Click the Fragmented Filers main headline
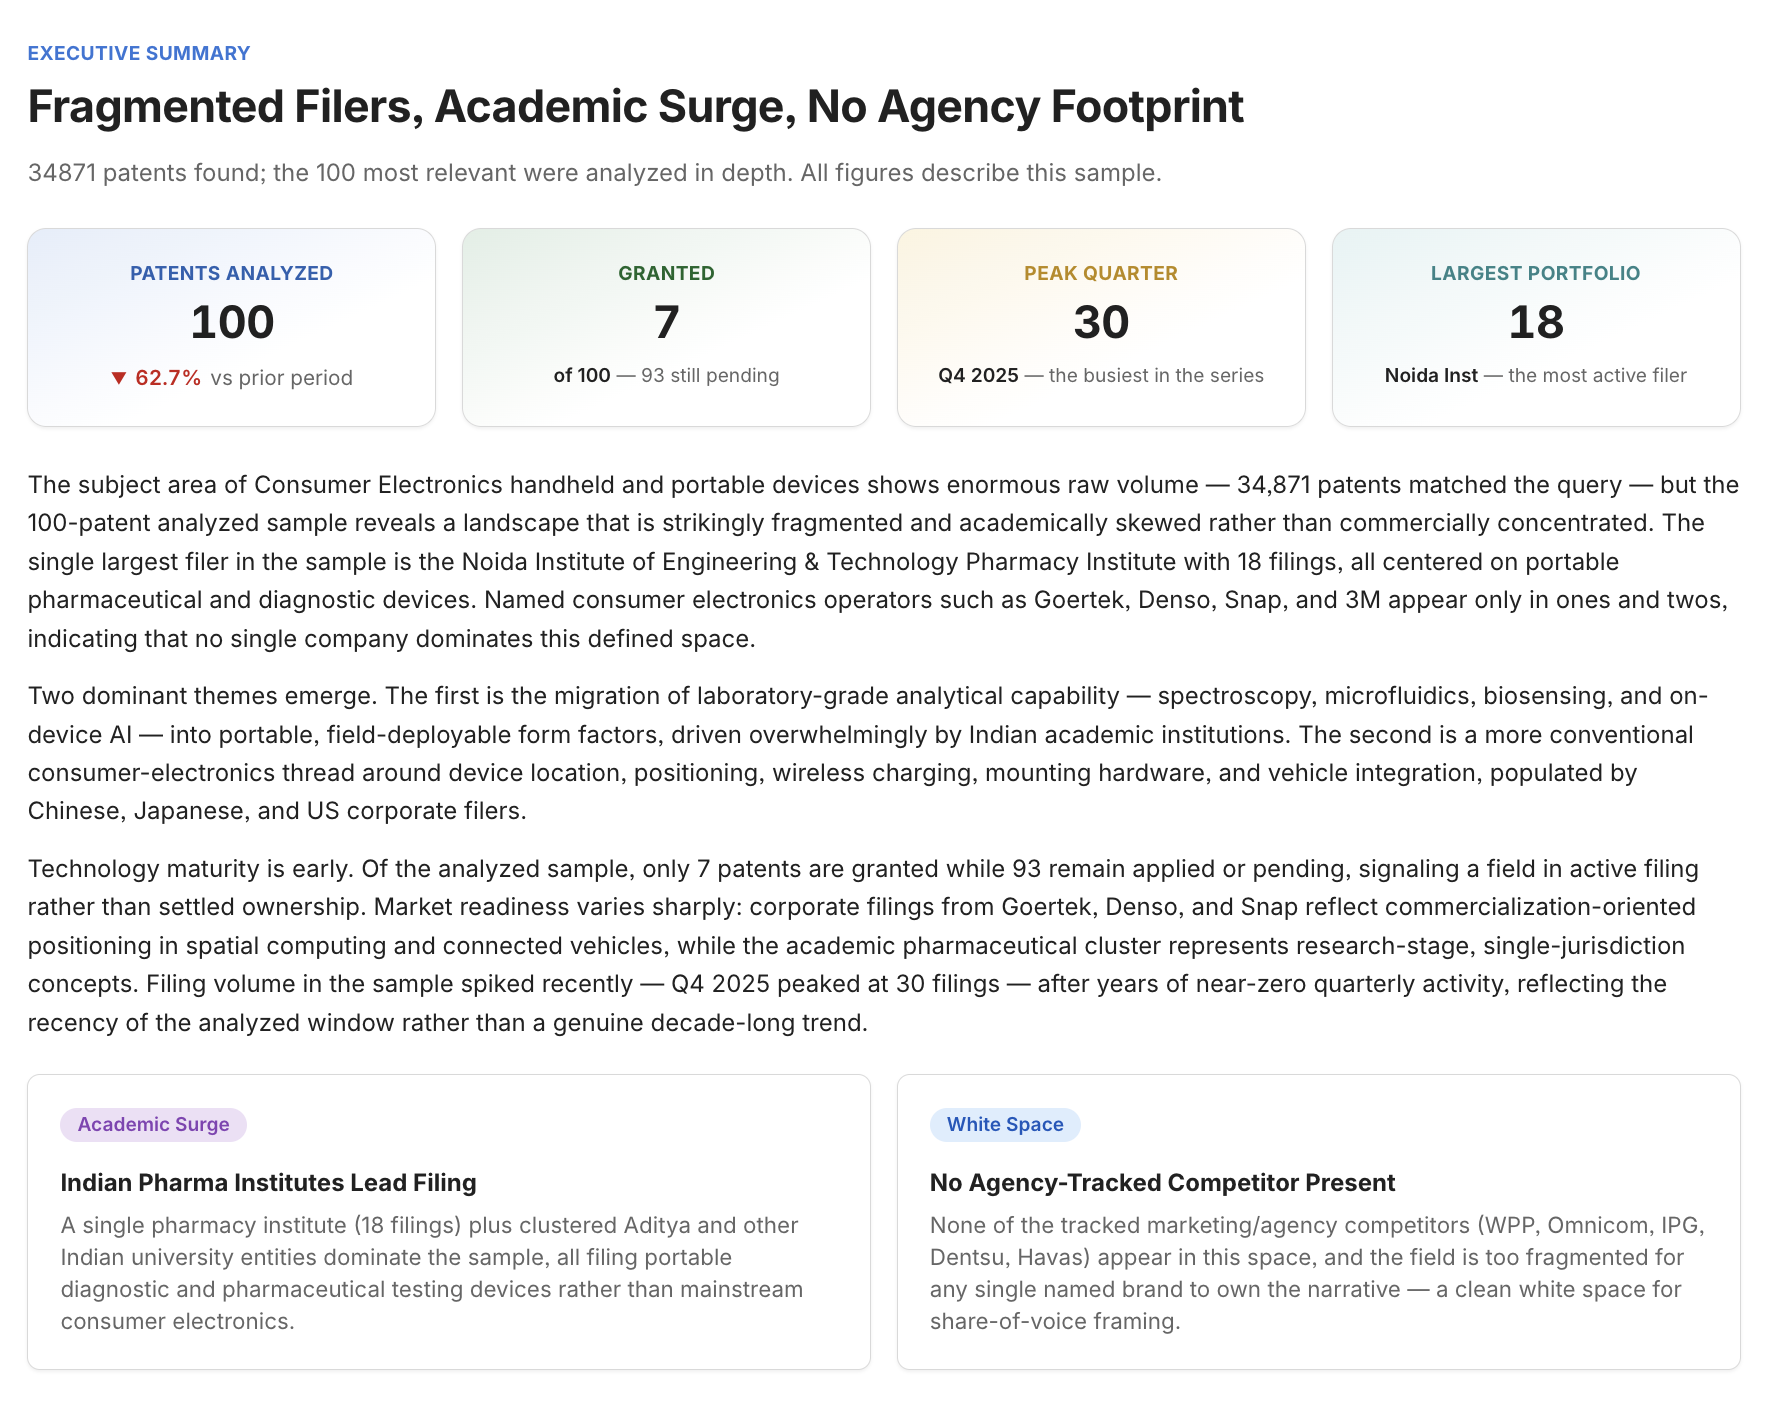Viewport: 1772px width, 1412px height. [635, 107]
